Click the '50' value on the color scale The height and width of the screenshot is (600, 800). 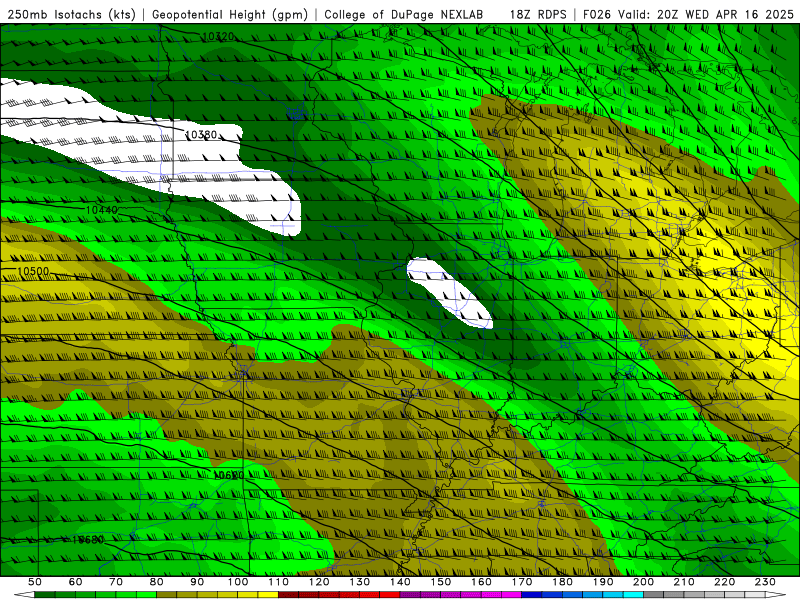35,582
